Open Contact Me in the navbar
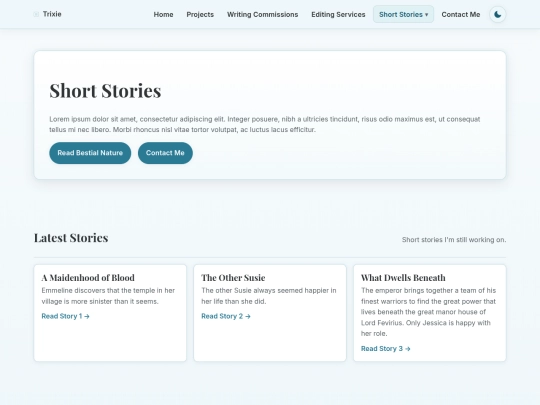The width and height of the screenshot is (540, 405). (461, 14)
